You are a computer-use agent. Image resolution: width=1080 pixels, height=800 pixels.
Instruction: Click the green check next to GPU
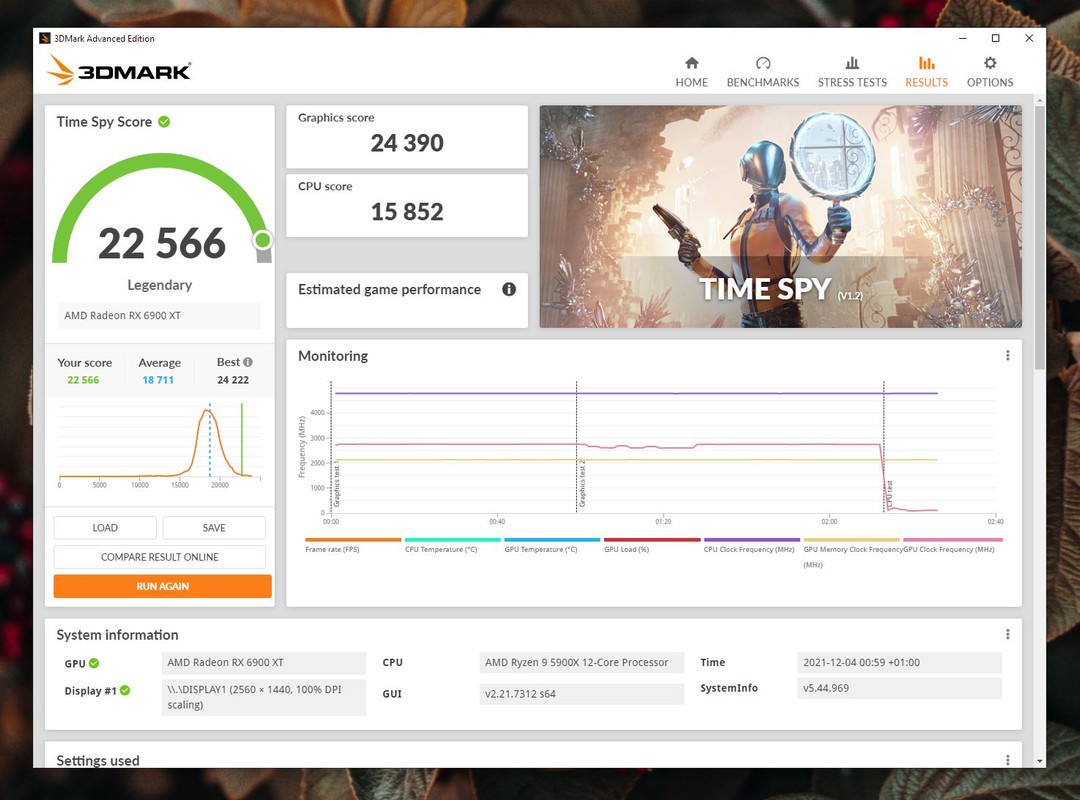point(94,663)
